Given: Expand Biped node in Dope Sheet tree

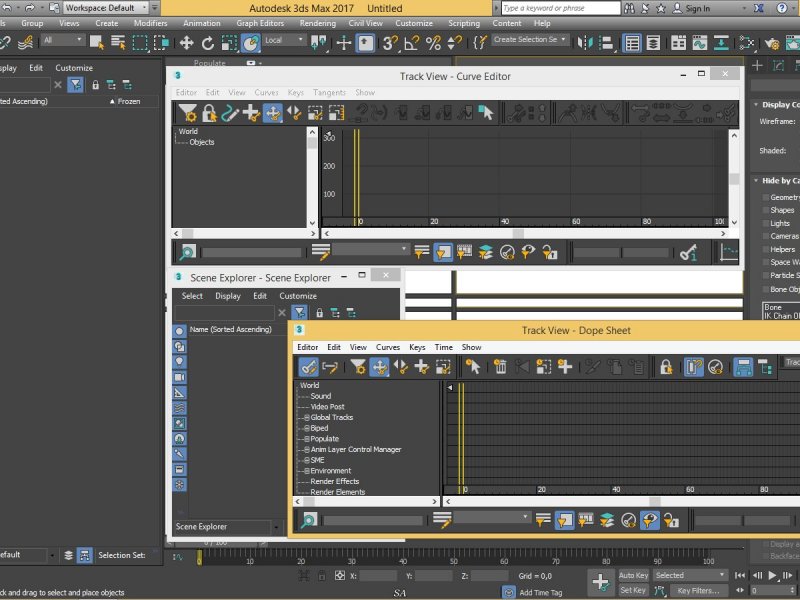Looking at the screenshot, I should coord(307,428).
